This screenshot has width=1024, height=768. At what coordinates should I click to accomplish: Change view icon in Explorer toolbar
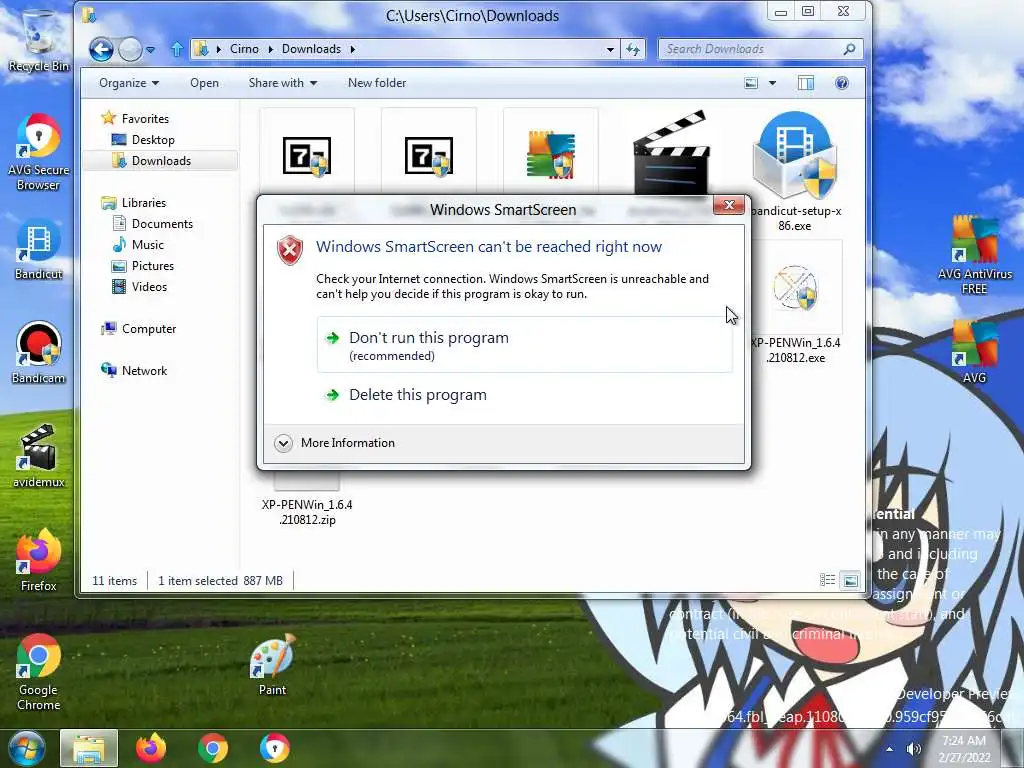click(x=752, y=83)
